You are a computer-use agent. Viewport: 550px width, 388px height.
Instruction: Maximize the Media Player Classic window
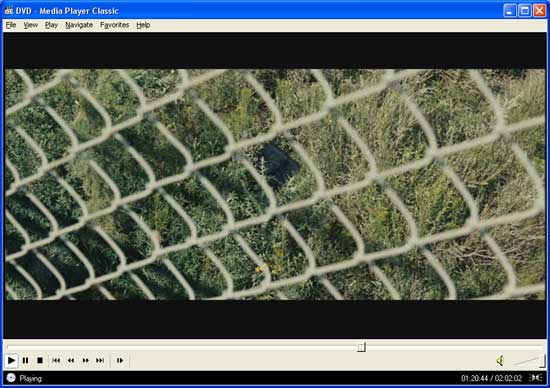tap(525, 11)
